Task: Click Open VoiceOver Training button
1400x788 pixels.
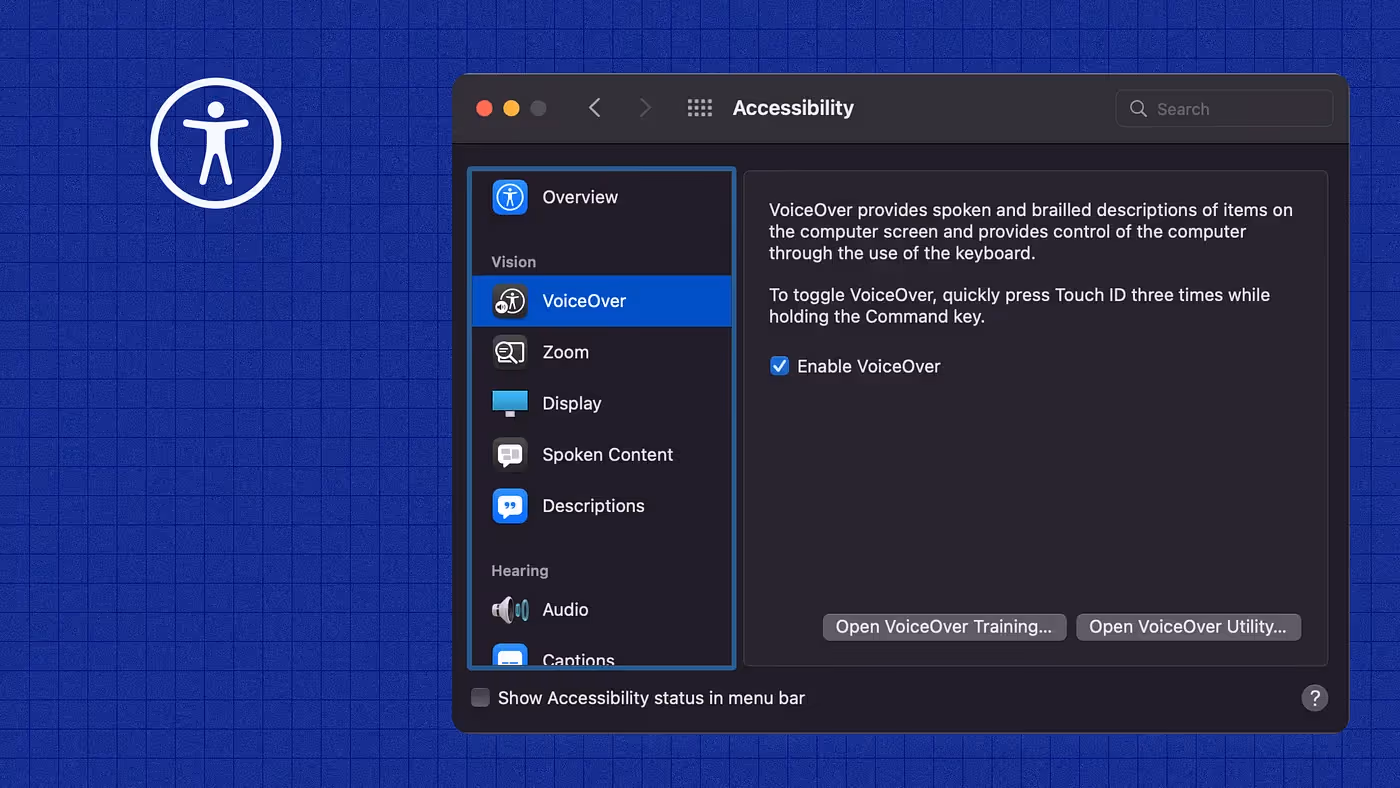Action: coord(944,627)
